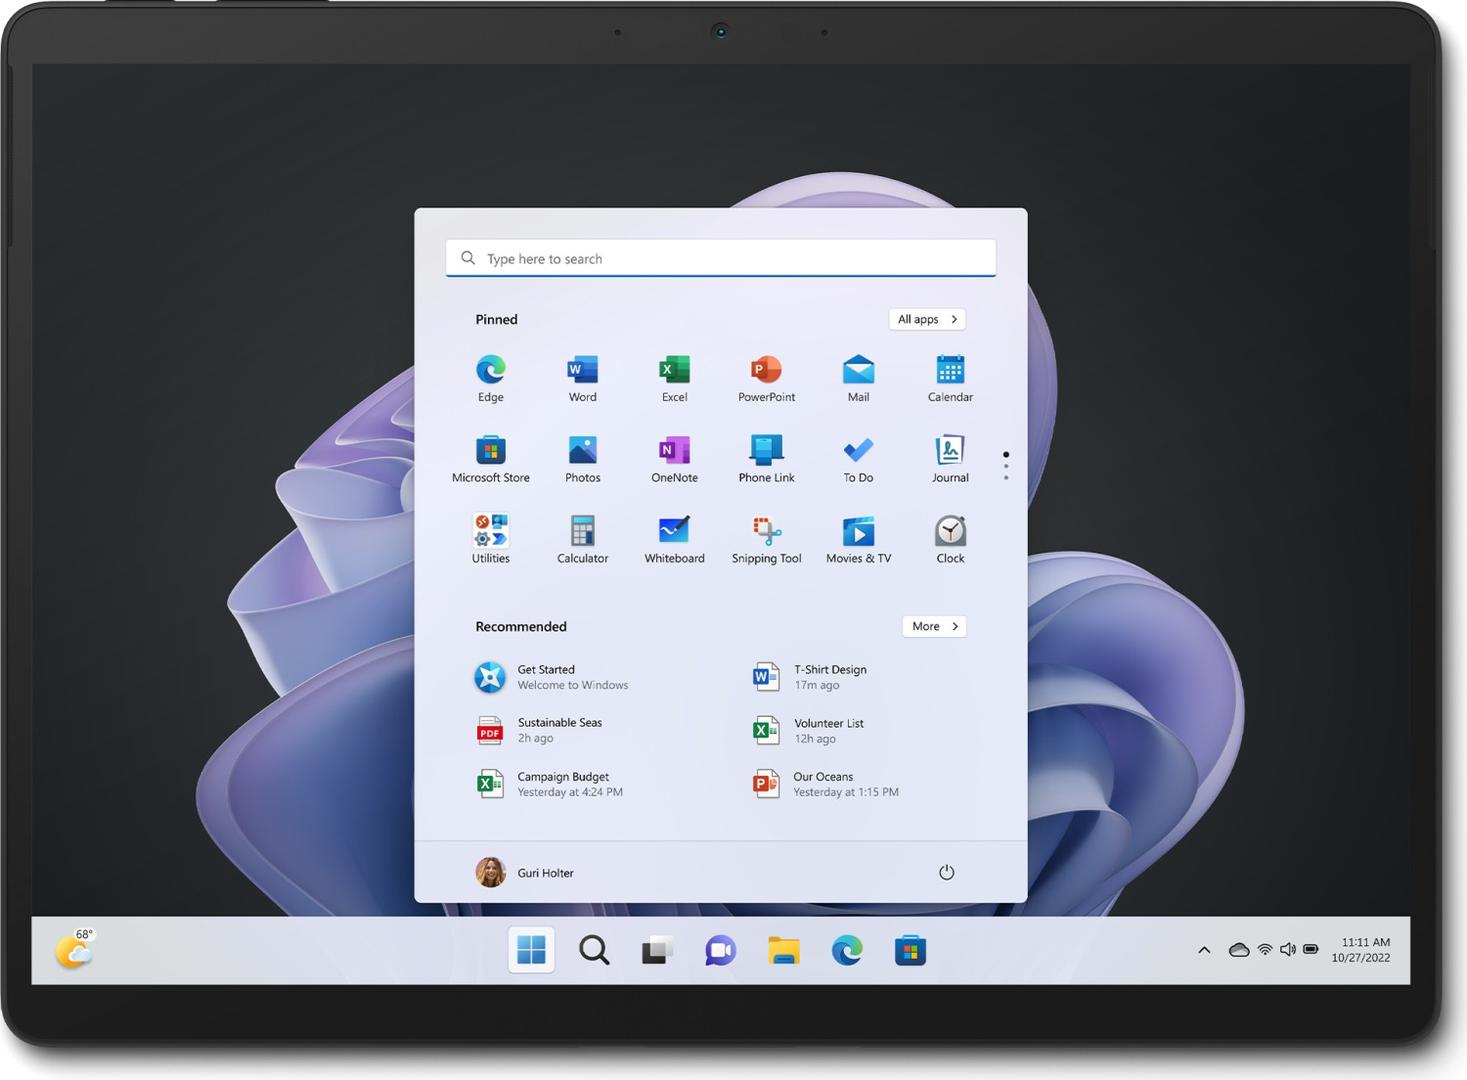Open the Mail app
The image size is (1467, 1080).
[x=858, y=378]
